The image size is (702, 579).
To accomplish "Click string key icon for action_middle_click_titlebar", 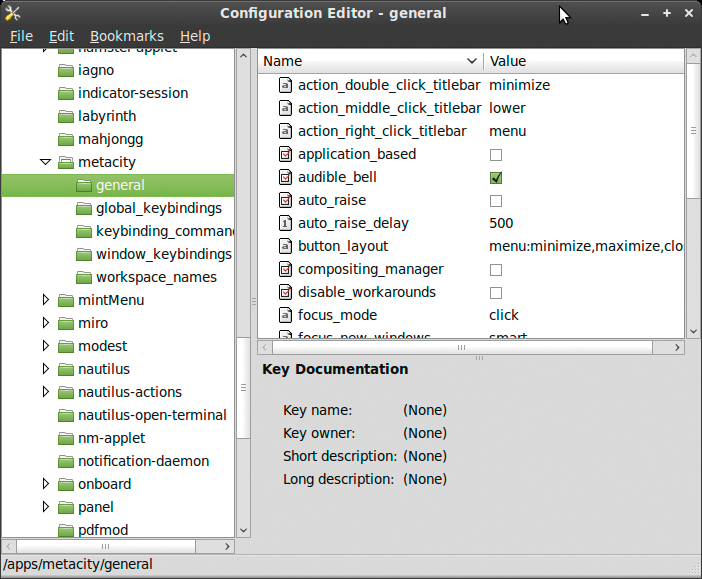I will click(x=285, y=108).
